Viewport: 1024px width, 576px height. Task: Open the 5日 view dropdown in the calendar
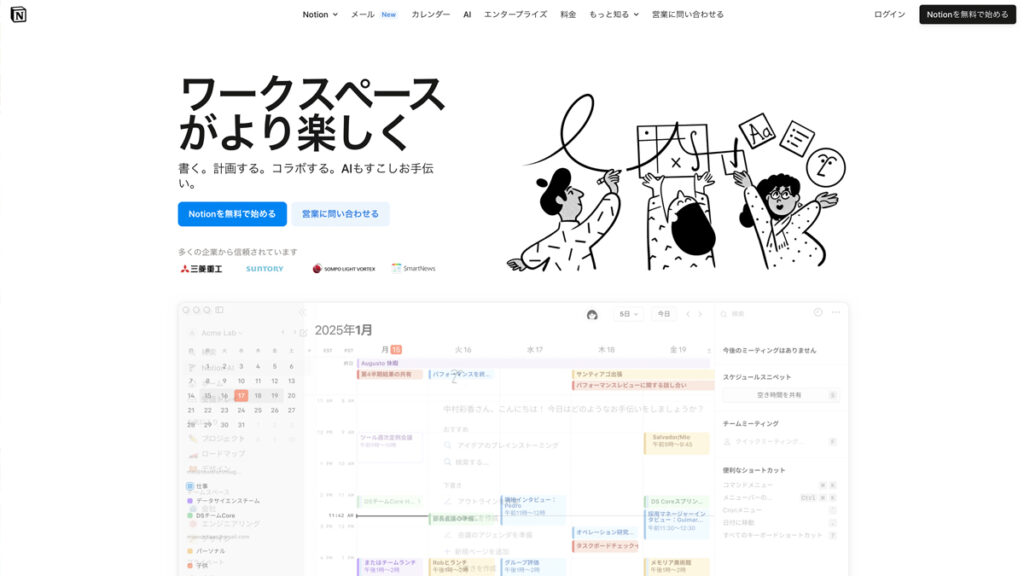628,314
